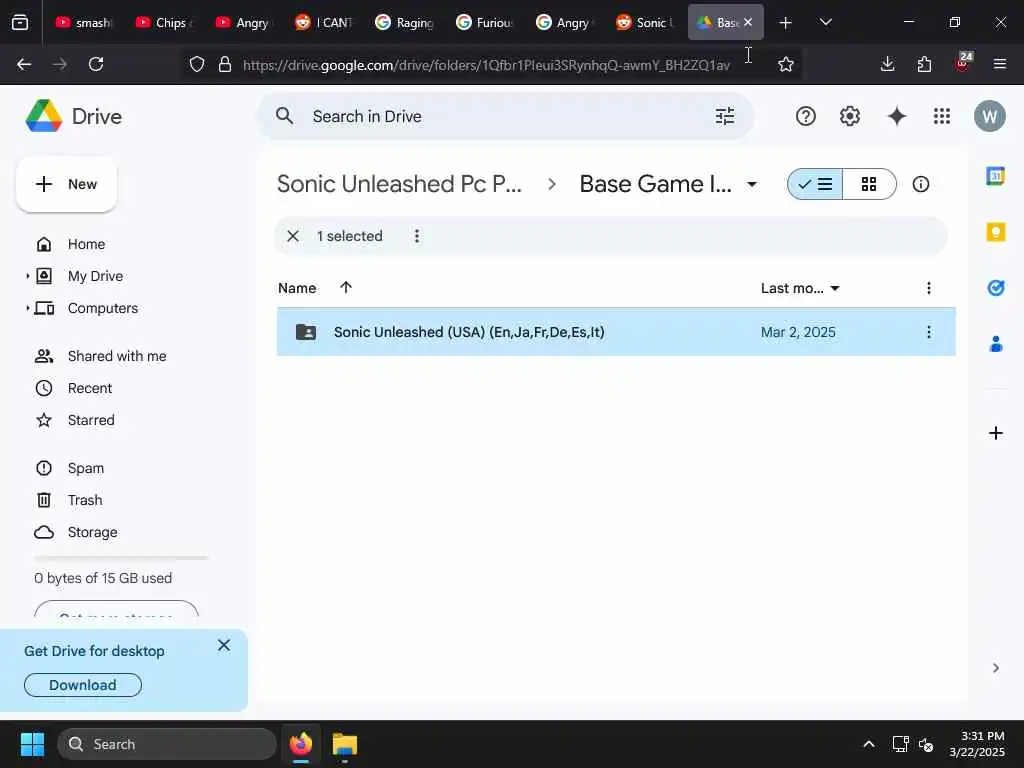The width and height of the screenshot is (1024, 768).
Task: Open File Explorer from taskbar
Action: coord(345,744)
